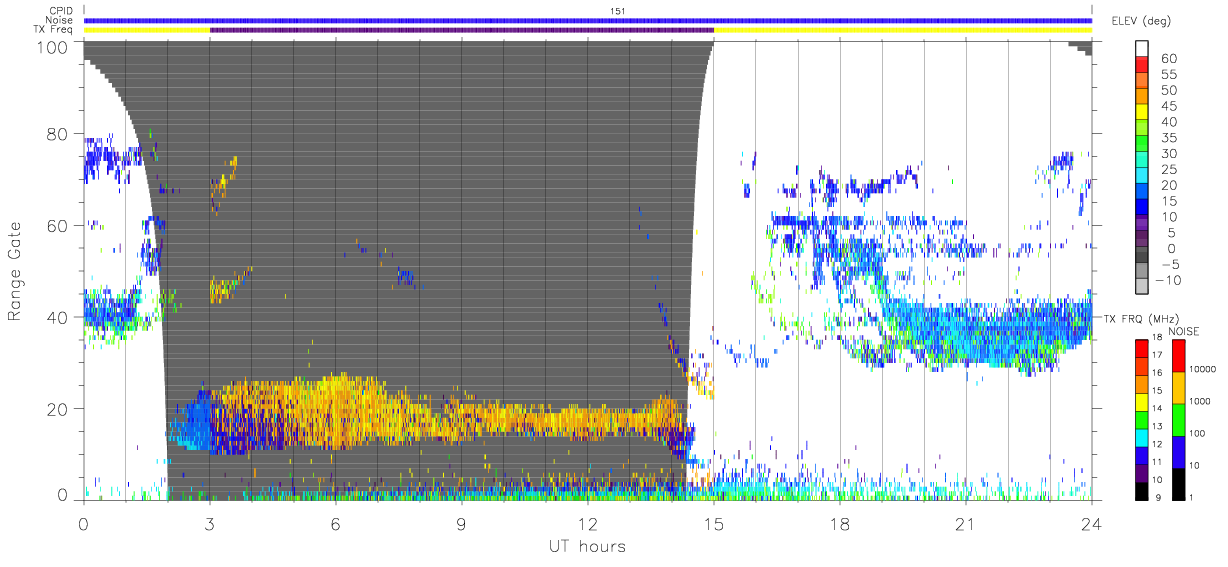Image resolution: width=1228 pixels, height=567 pixels.
Task: Click the left yellow segment of the TX Freq strip
Action: [147, 30]
